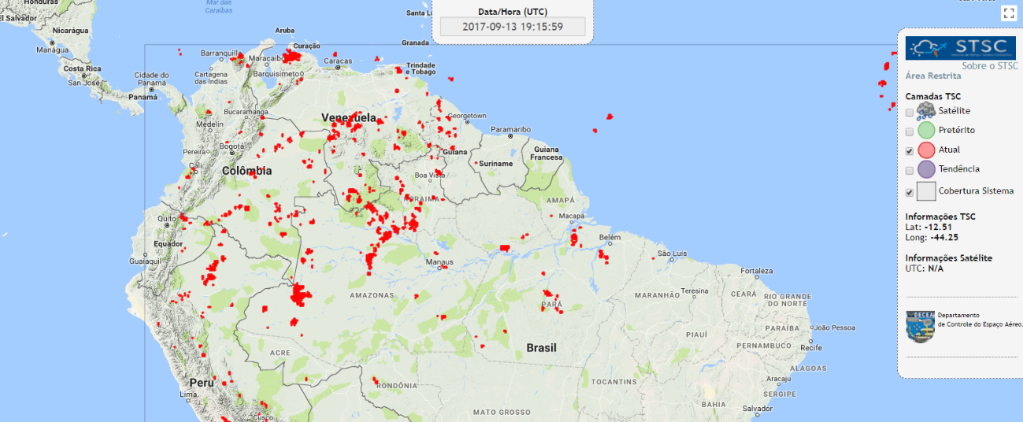Uncheck the Atual layer checkbox
The width and height of the screenshot is (1023, 422).
[909, 151]
